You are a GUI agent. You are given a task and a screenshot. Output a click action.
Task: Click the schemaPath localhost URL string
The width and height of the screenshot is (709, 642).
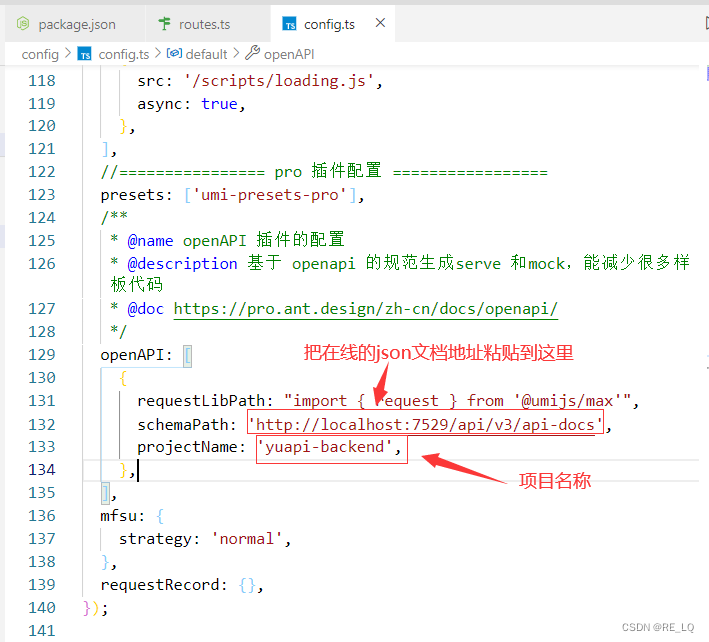425,425
